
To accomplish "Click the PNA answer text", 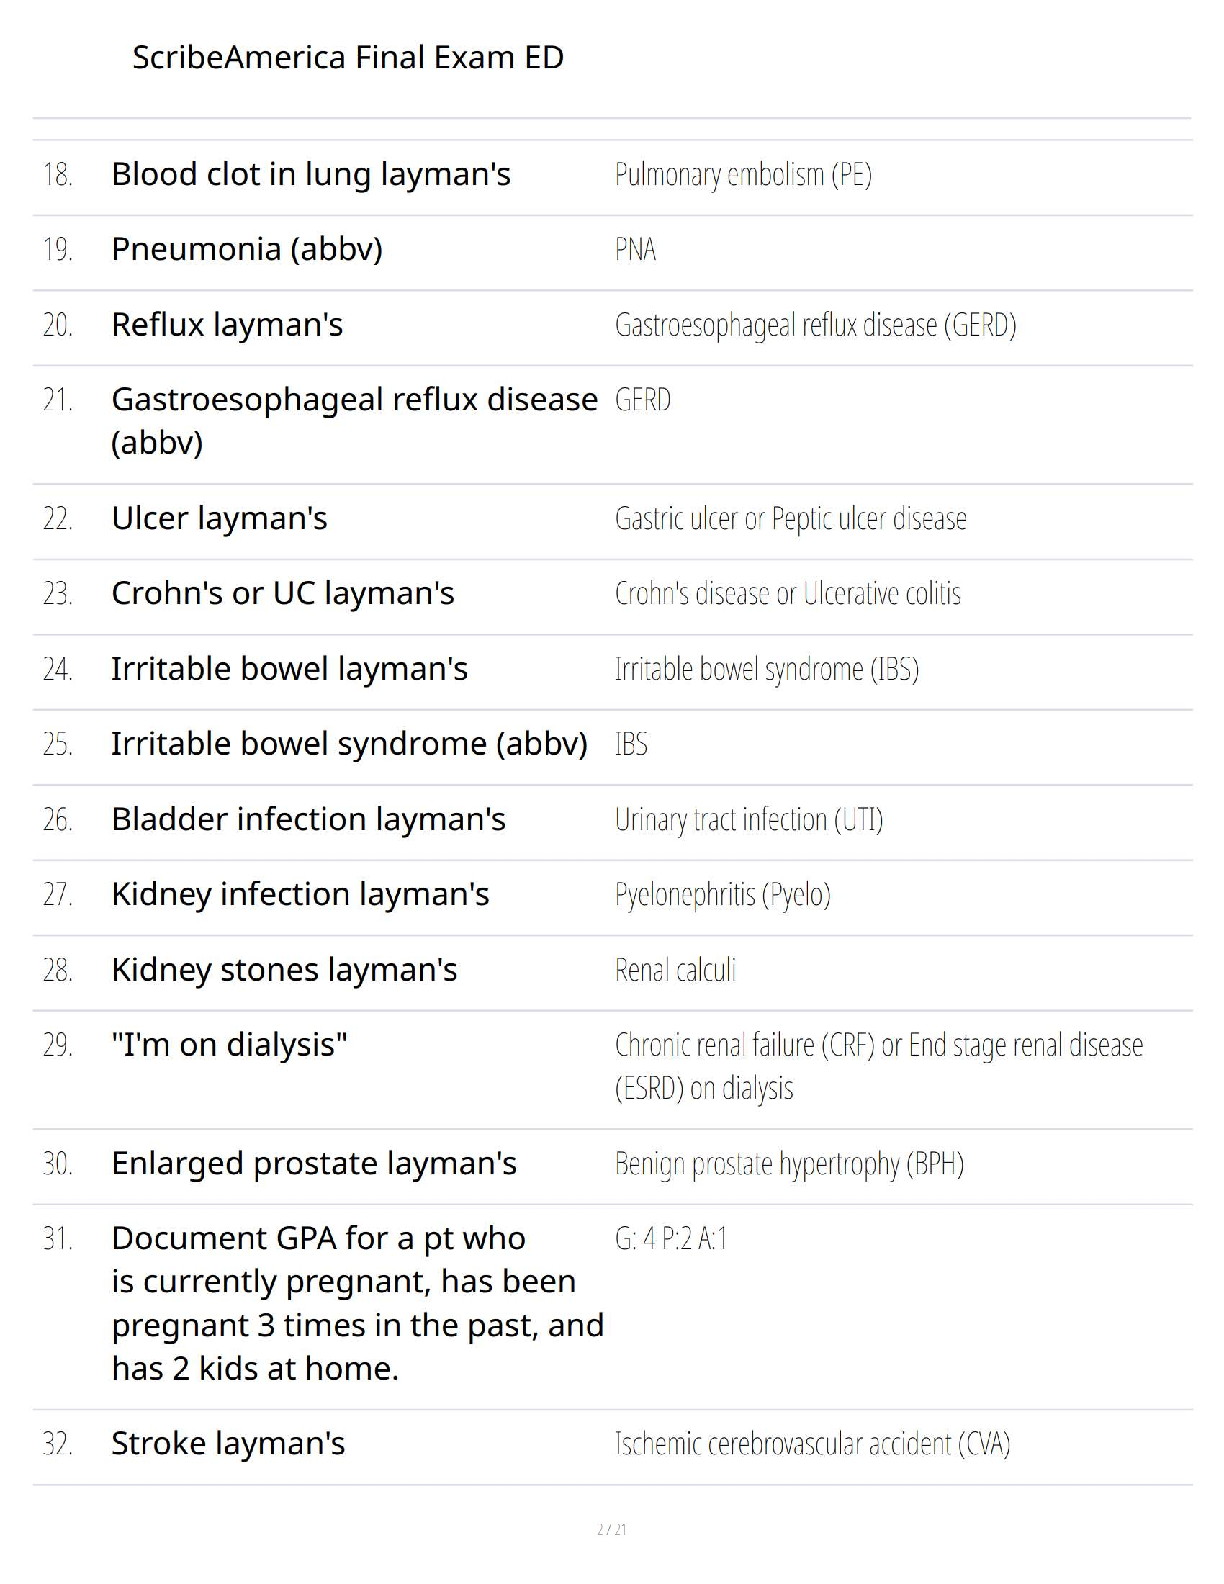I will click(635, 249).
